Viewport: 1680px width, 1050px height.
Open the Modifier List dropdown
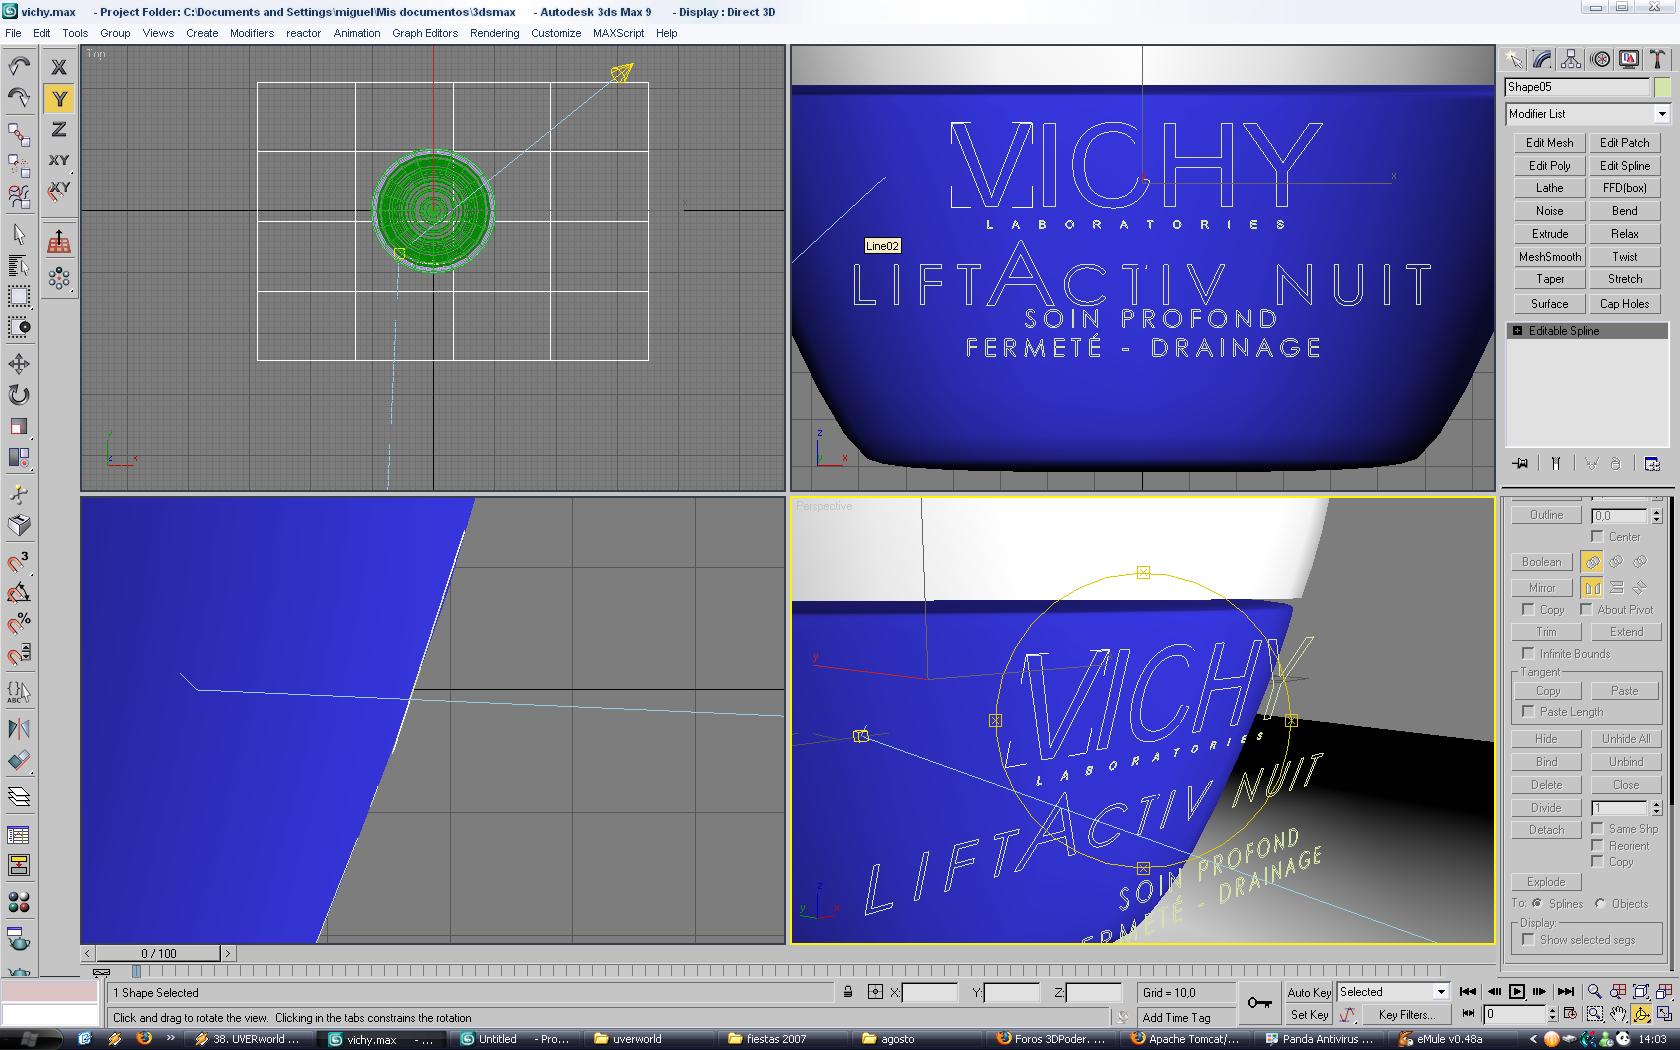tap(1588, 114)
